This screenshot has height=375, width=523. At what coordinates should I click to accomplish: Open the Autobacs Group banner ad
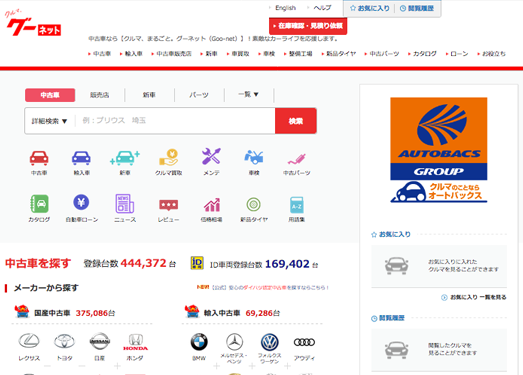[x=439, y=150]
